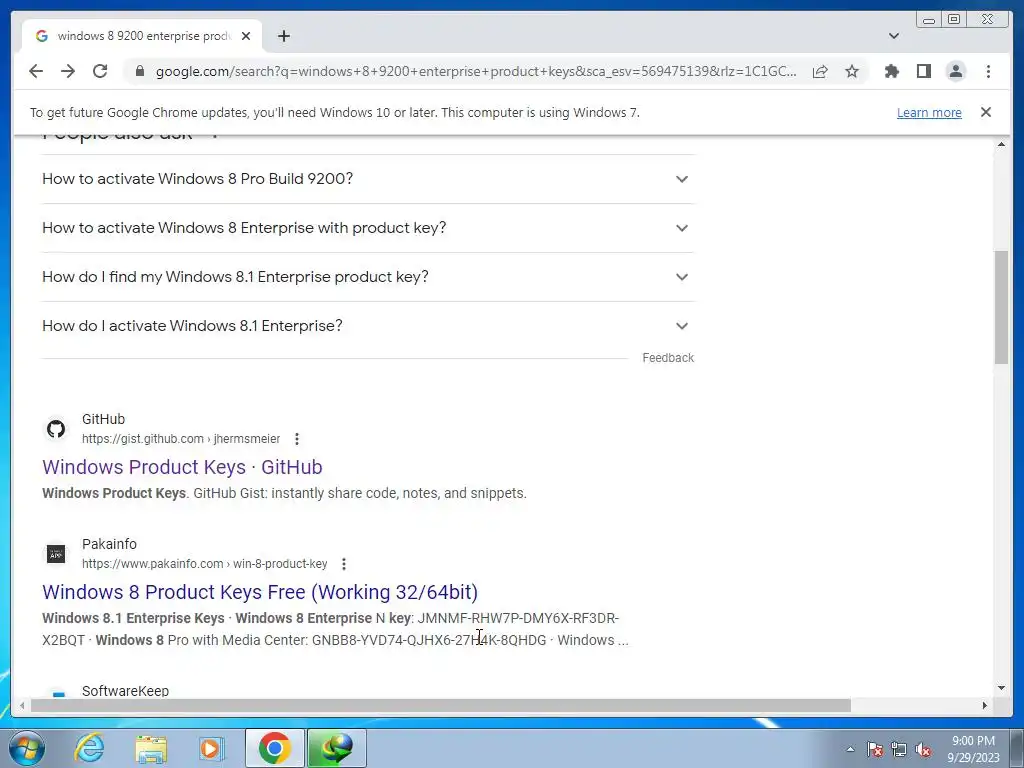Open Learn more about Chrome updates
Viewport: 1024px width, 768px height.
click(x=929, y=112)
